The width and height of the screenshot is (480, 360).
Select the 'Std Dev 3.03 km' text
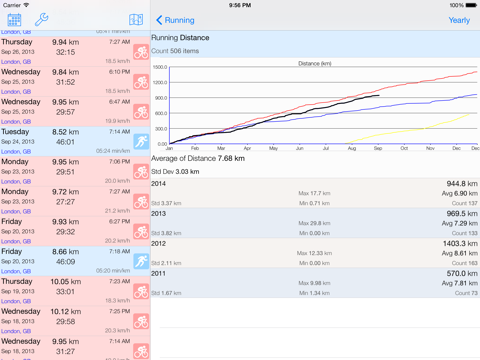[175, 172]
